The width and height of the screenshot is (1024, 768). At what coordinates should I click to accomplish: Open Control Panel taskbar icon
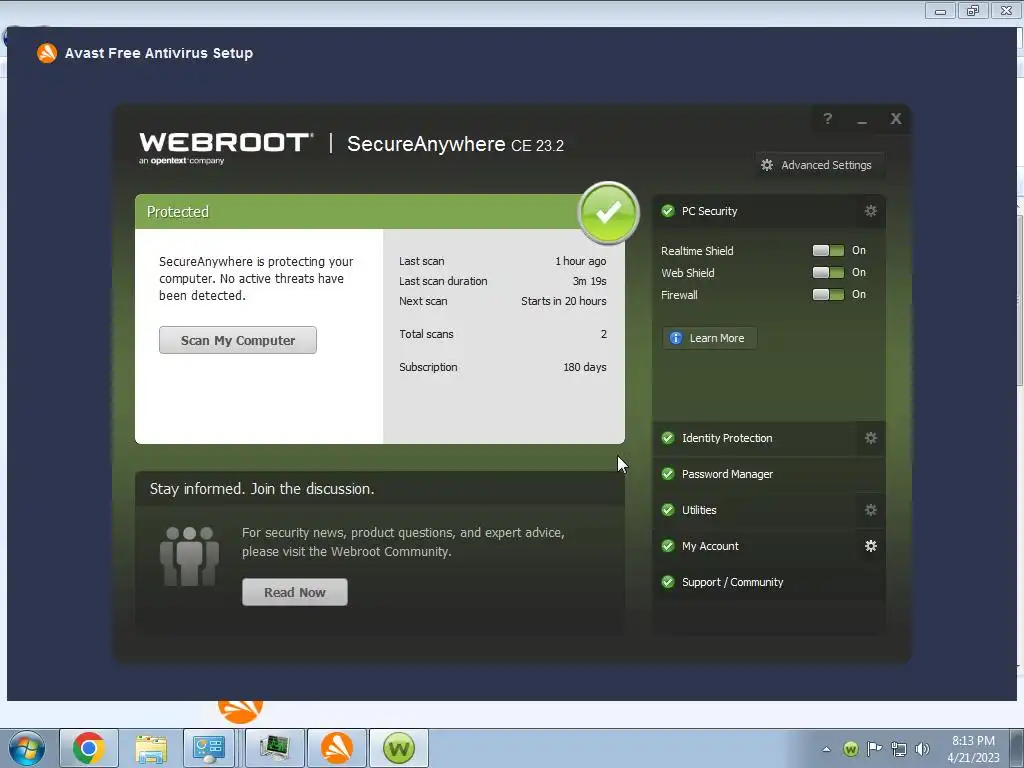tap(209, 748)
